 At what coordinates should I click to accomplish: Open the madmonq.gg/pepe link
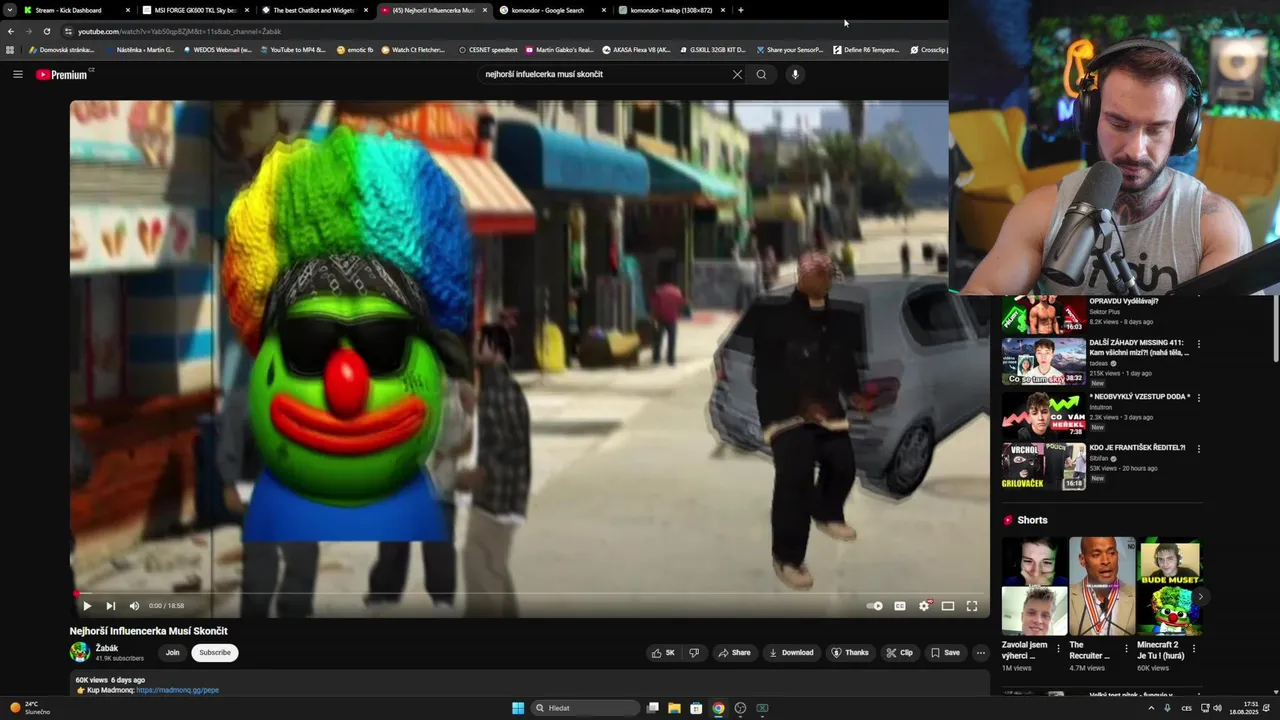click(x=177, y=690)
